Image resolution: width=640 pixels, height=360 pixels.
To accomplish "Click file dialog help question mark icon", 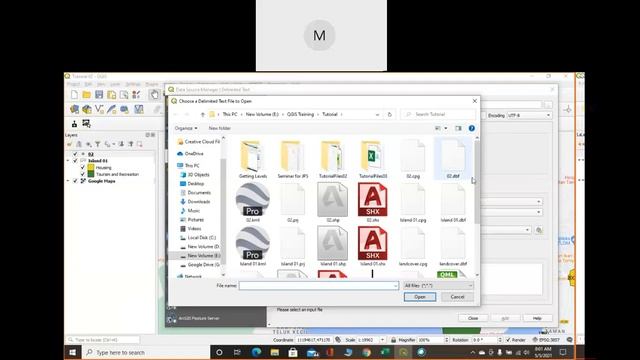I will pos(471,128).
